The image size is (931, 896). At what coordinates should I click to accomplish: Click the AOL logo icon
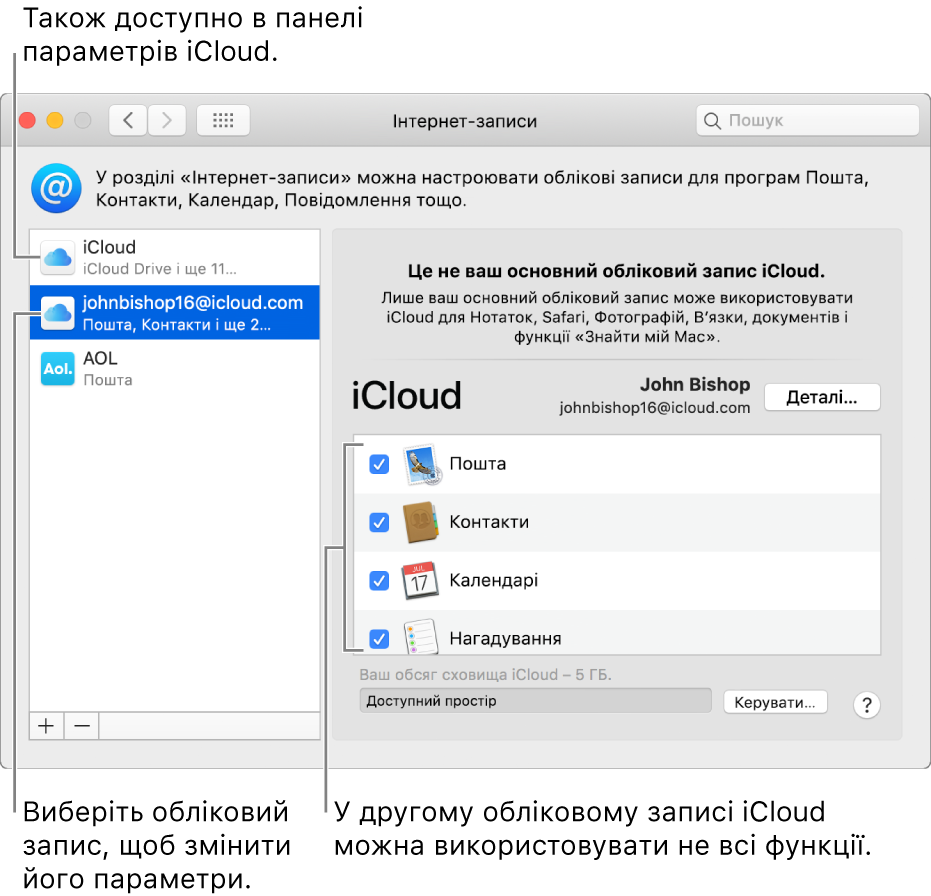(58, 369)
